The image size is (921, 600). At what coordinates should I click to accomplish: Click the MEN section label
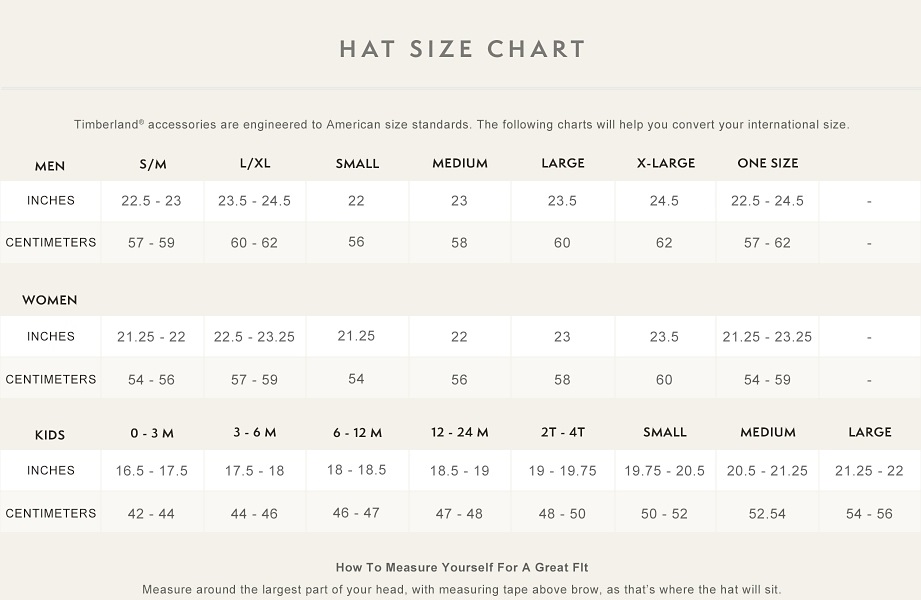click(50, 166)
